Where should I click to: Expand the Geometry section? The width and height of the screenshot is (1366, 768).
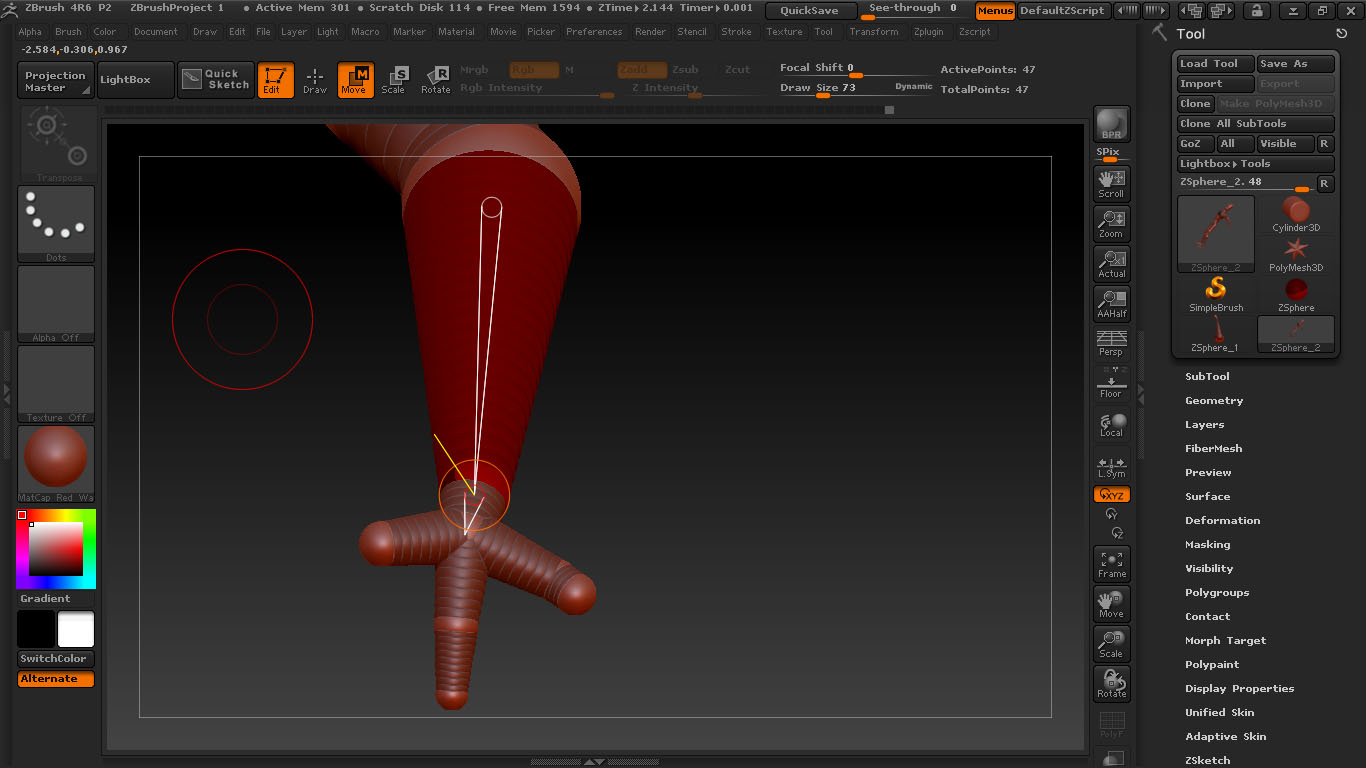coord(1214,401)
